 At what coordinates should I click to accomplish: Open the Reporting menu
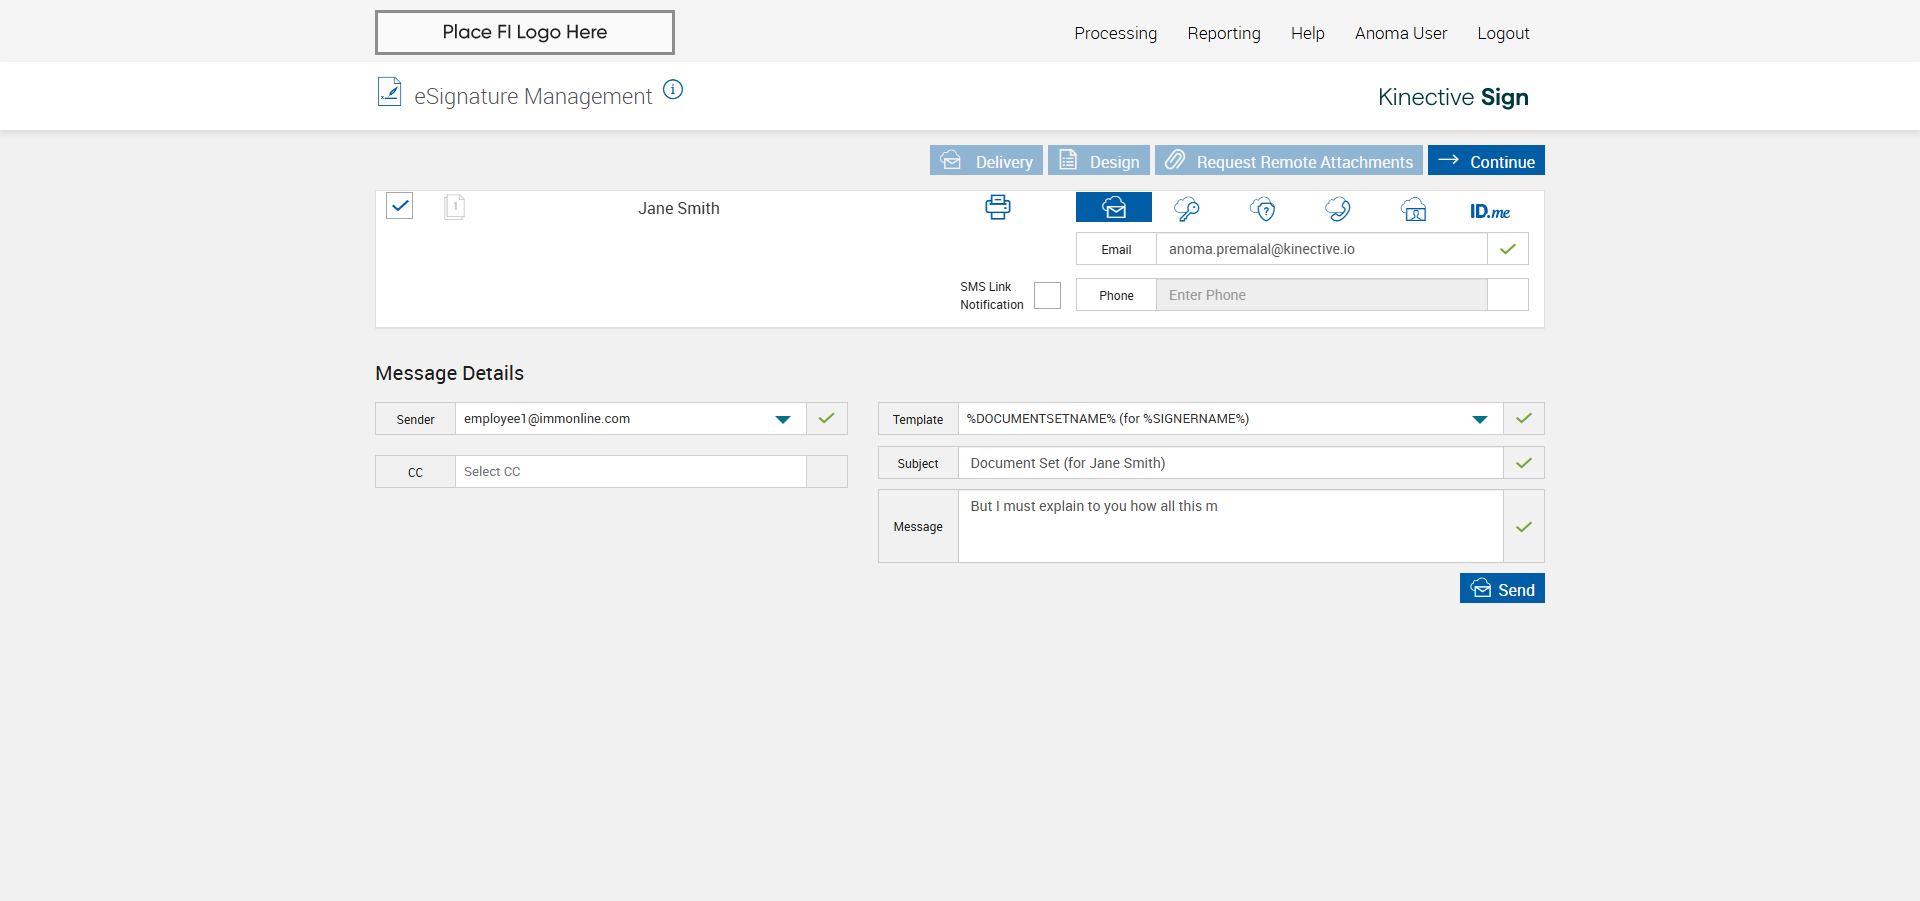tap(1223, 33)
